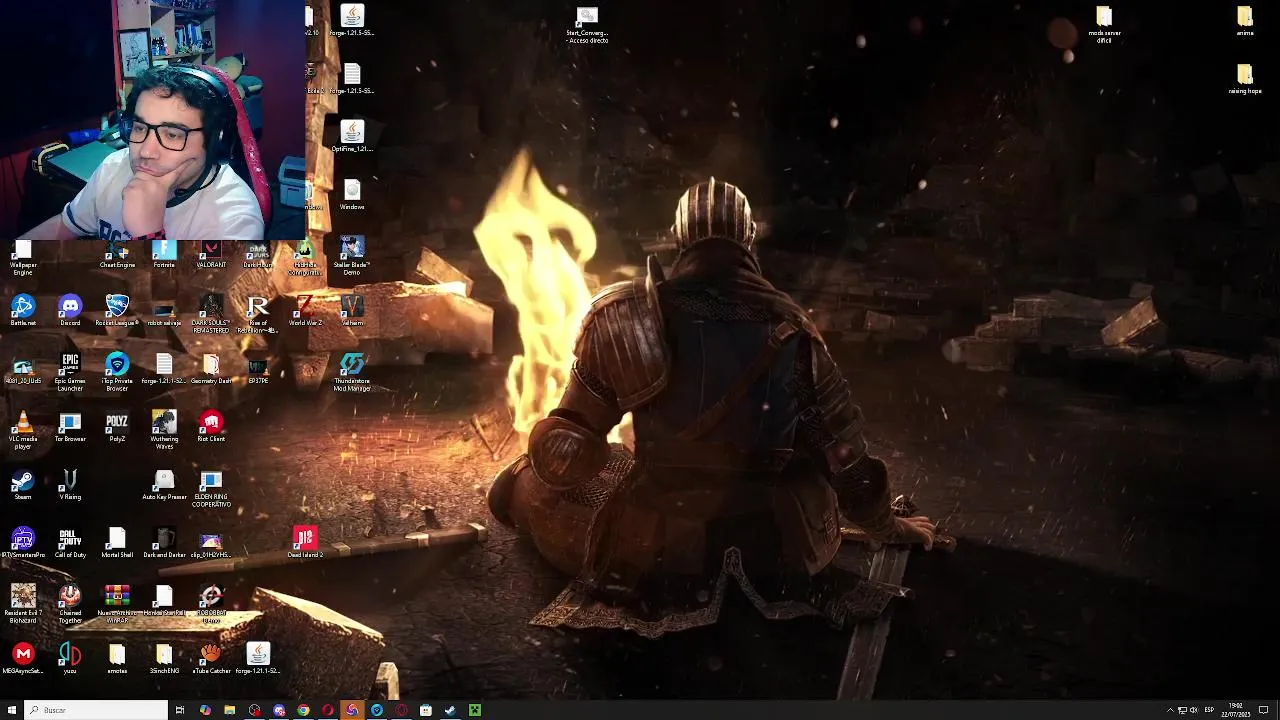Image resolution: width=1280 pixels, height=720 pixels.
Task: Open Google Chrome from the taskbar
Action: click(x=303, y=710)
